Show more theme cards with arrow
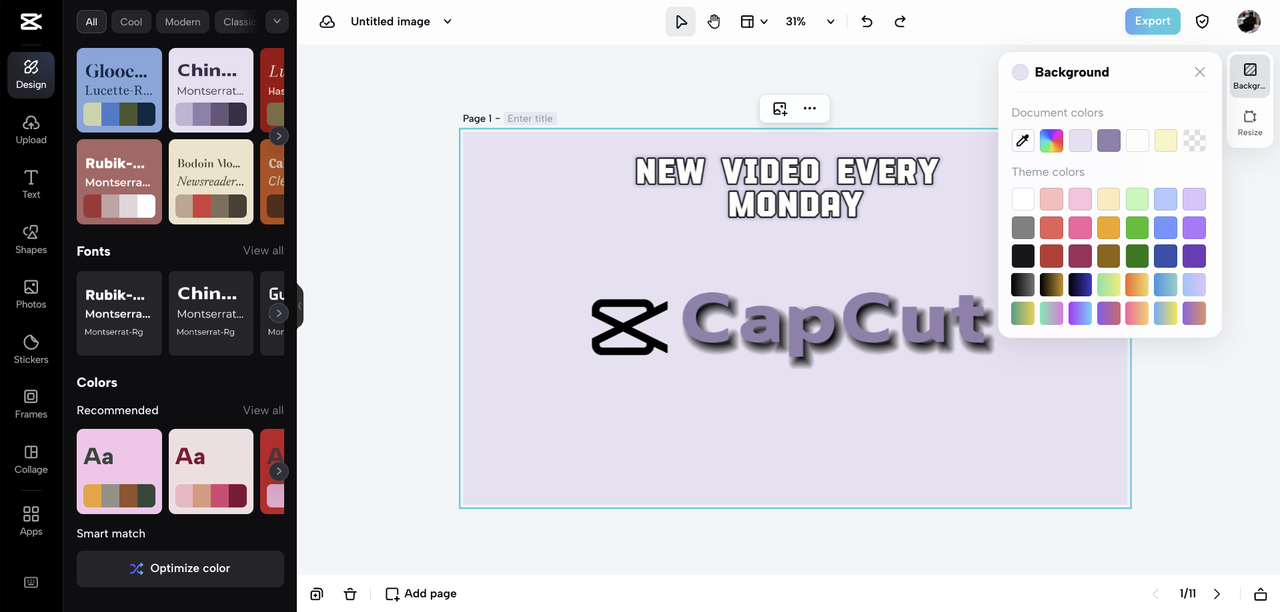 (x=279, y=136)
